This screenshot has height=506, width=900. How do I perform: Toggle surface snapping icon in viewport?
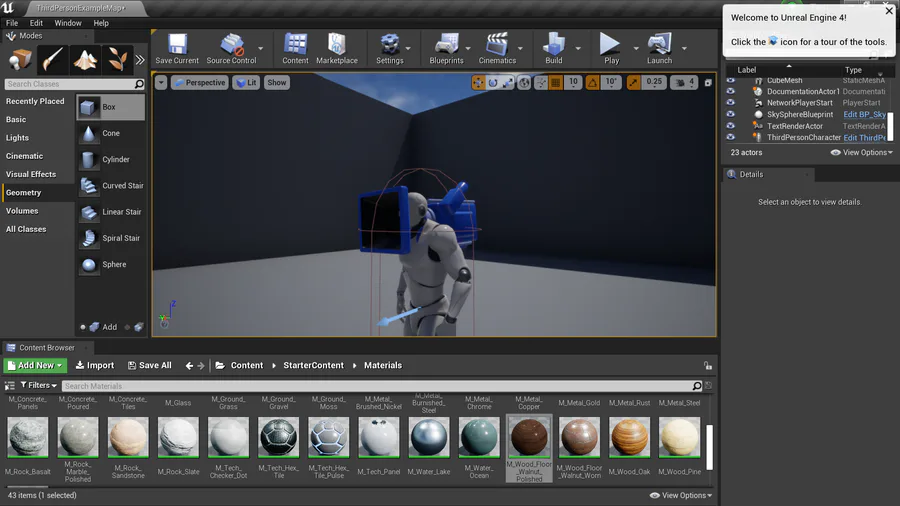click(541, 83)
